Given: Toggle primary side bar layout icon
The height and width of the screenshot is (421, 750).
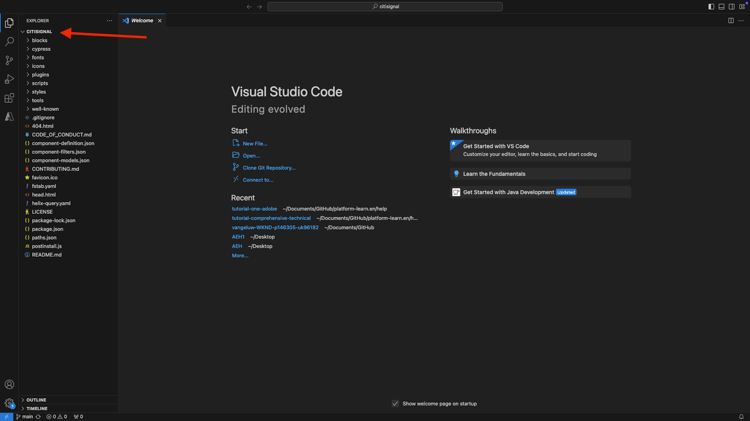Looking at the screenshot, I should 711,7.
